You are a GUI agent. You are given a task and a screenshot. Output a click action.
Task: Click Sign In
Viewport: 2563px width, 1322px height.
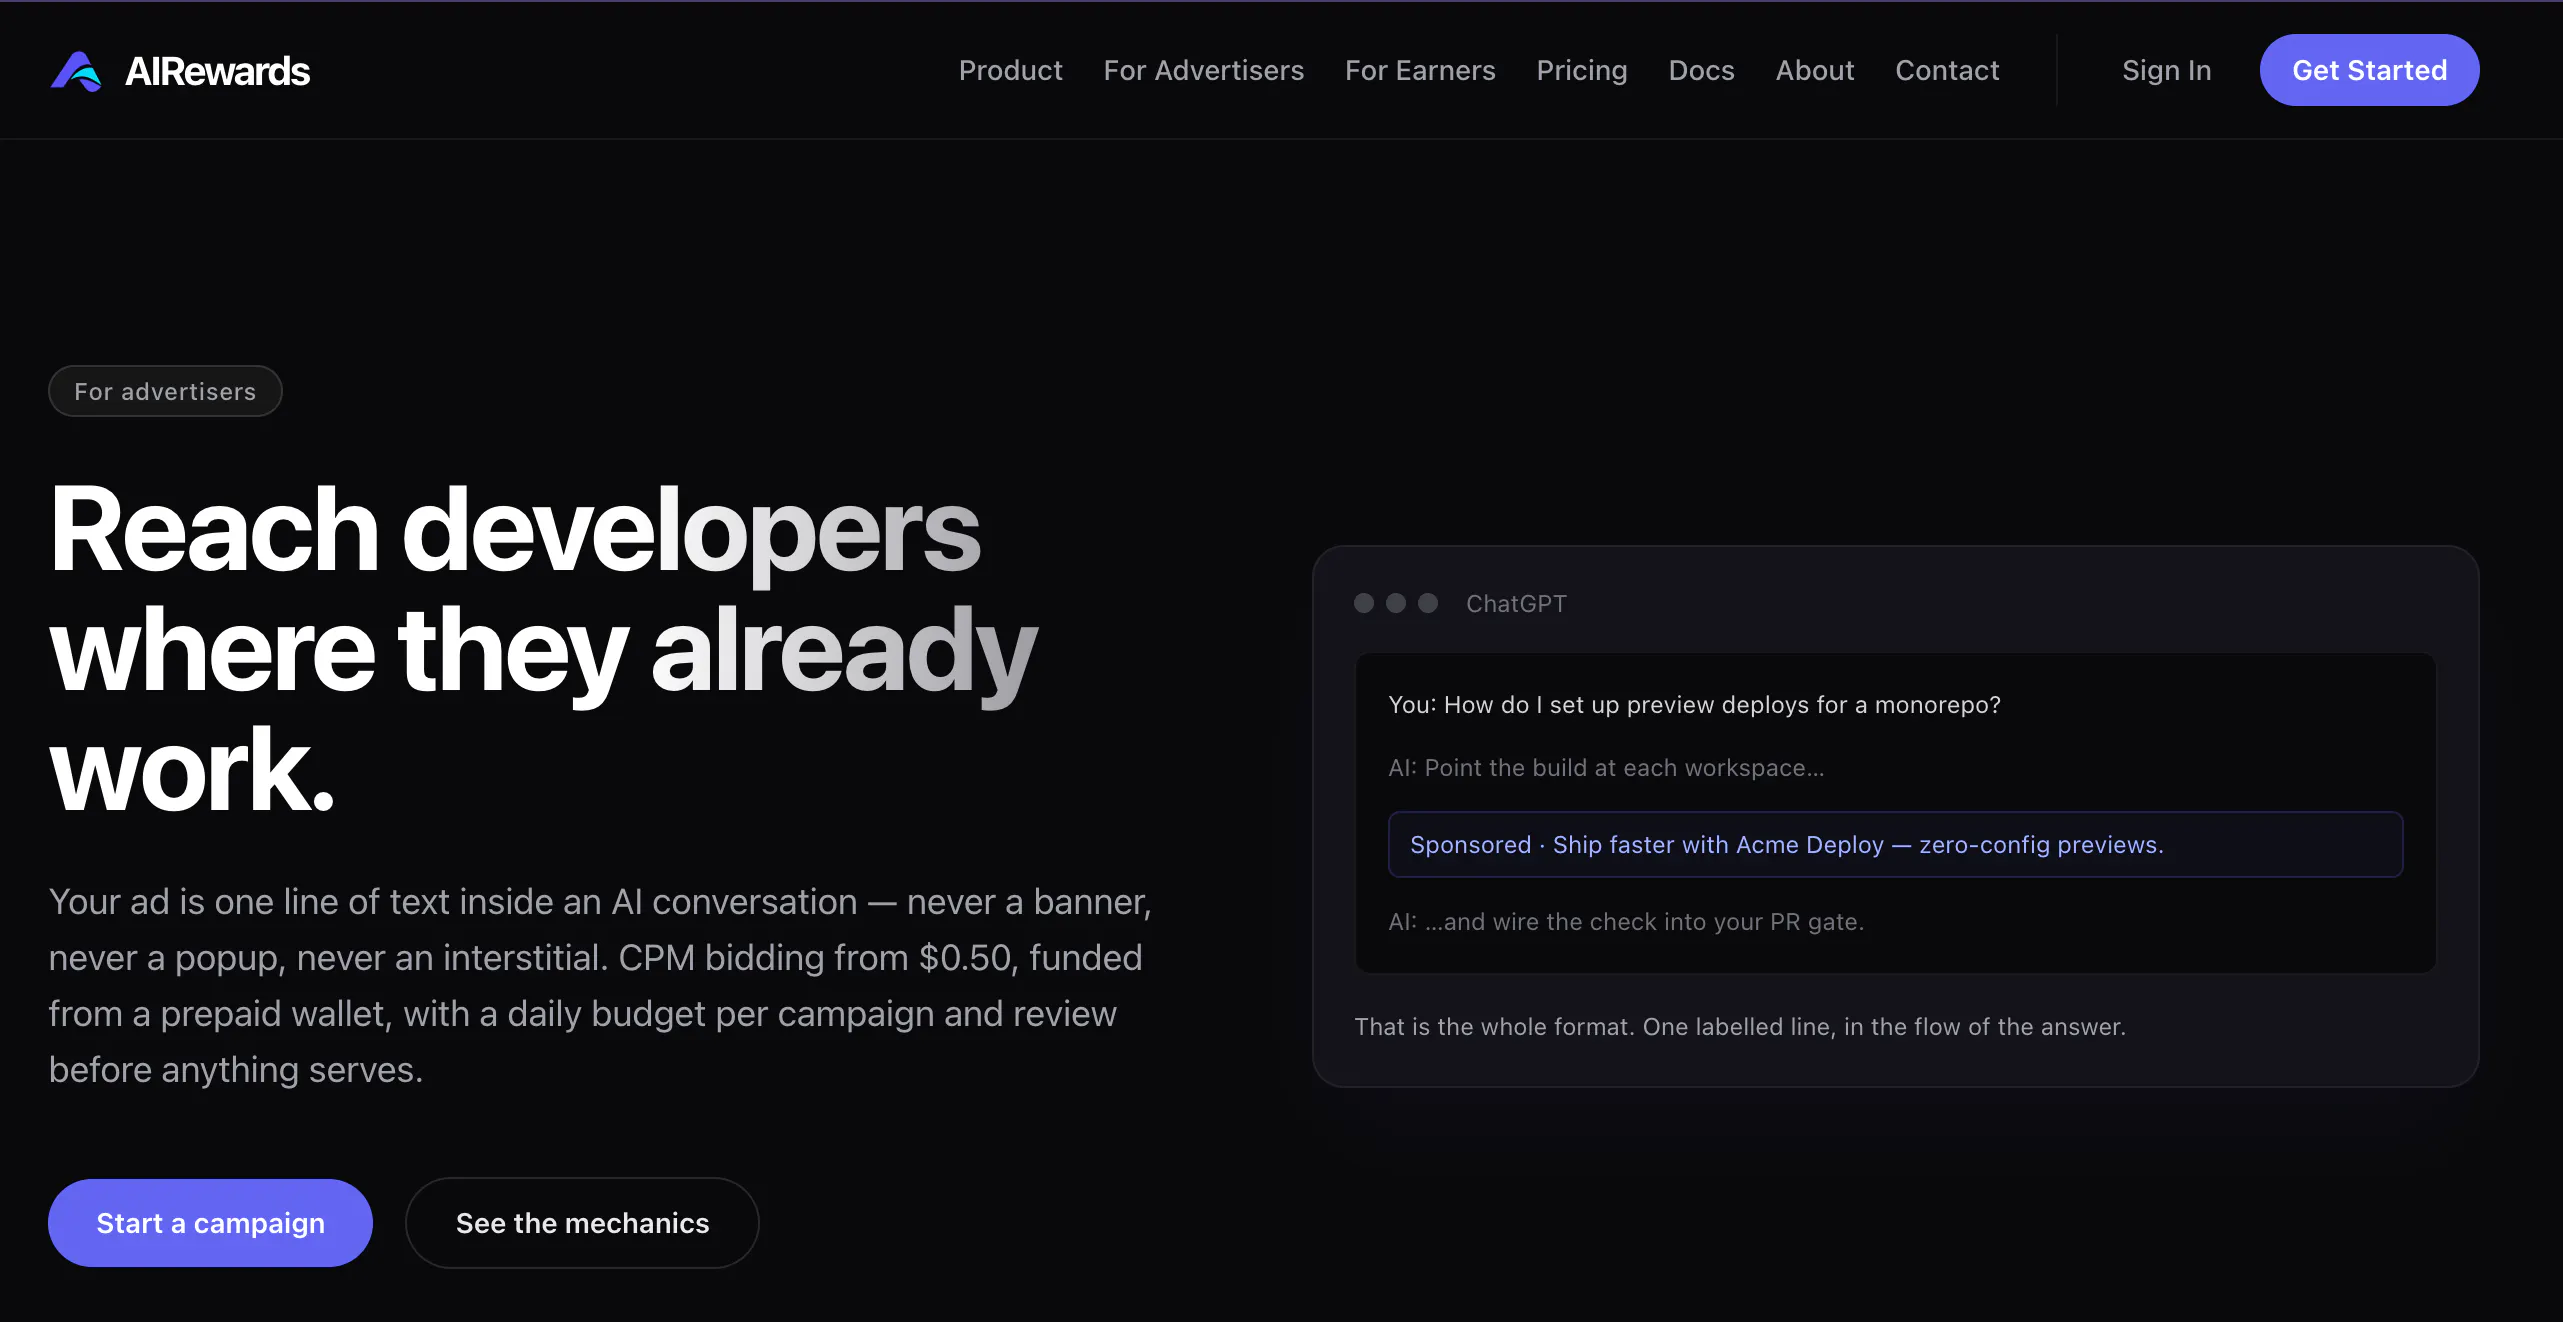[x=2166, y=70]
